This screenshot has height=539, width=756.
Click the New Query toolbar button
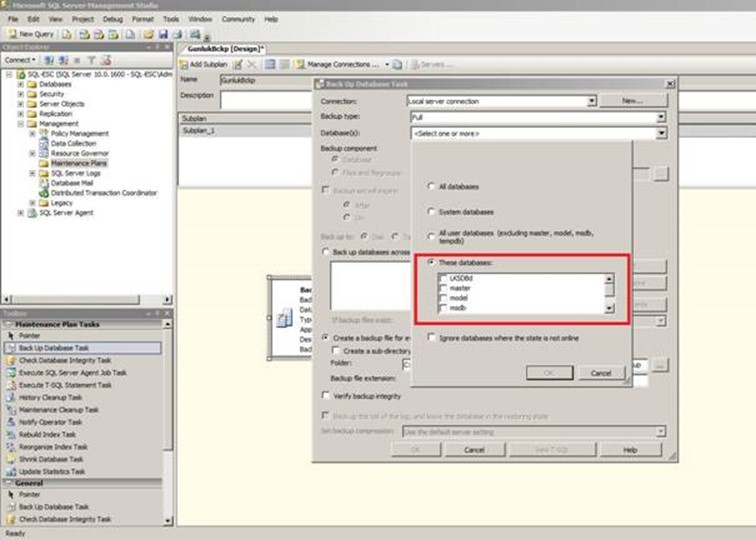[31, 34]
